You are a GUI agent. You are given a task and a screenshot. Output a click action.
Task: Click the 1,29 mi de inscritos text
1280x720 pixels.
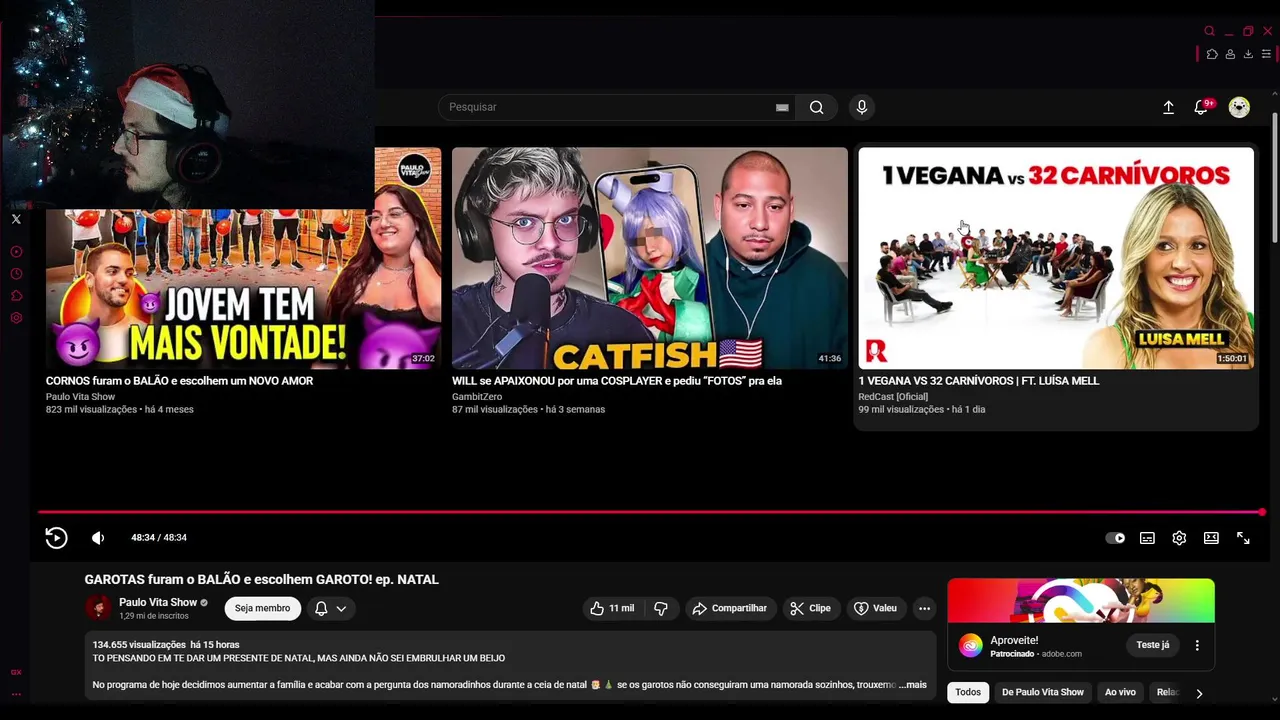click(x=154, y=616)
